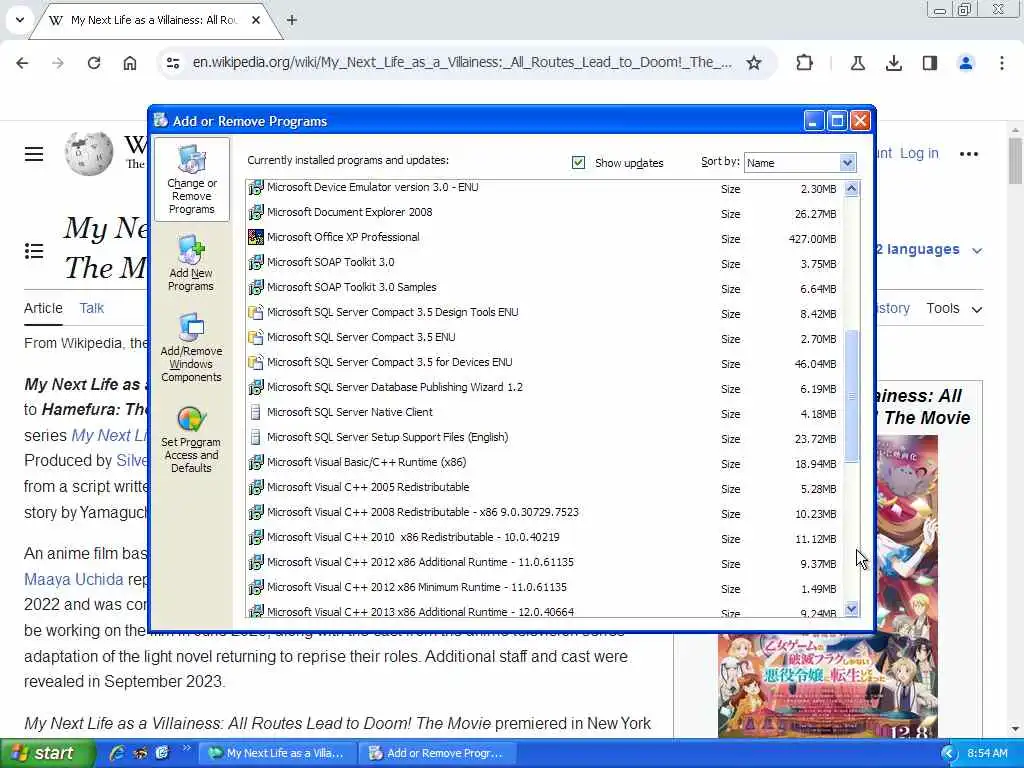Viewport: 1024px width, 768px height.
Task: Open Chrome profile avatar icon
Action: [x=966, y=63]
